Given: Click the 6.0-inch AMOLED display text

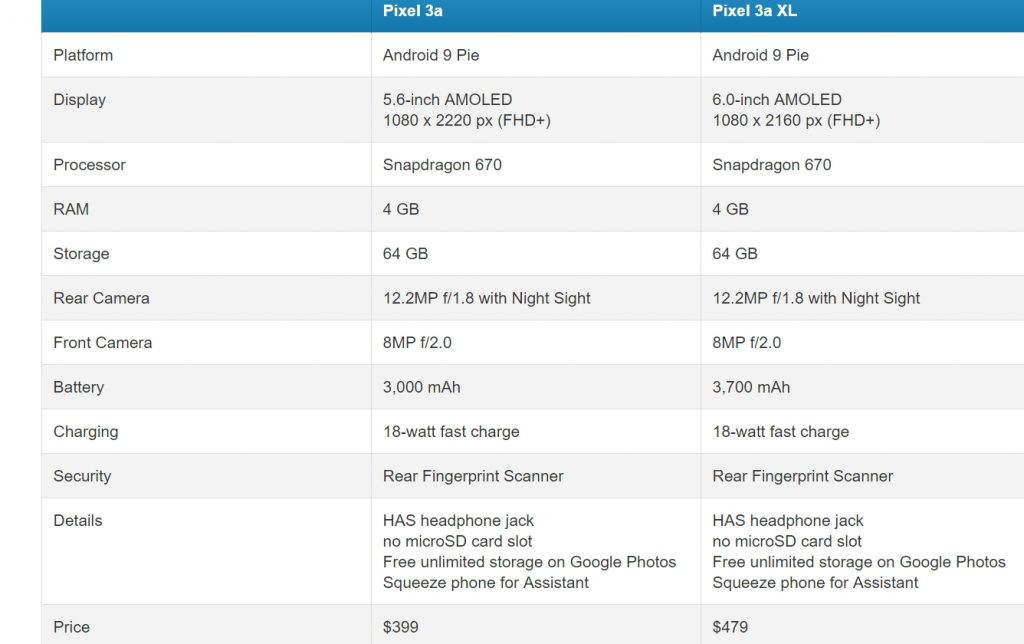Looking at the screenshot, I should 777,100.
